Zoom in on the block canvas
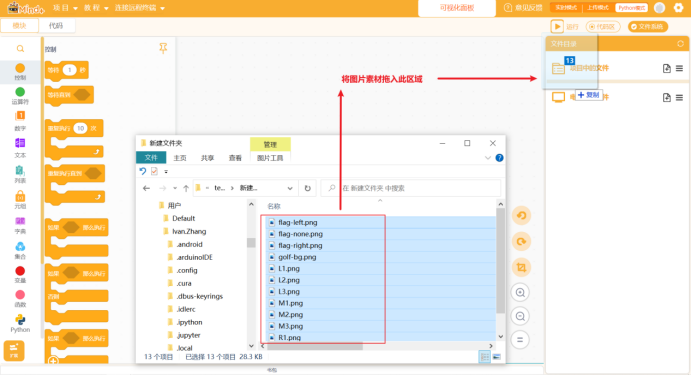692x375 pixels. click(520, 292)
